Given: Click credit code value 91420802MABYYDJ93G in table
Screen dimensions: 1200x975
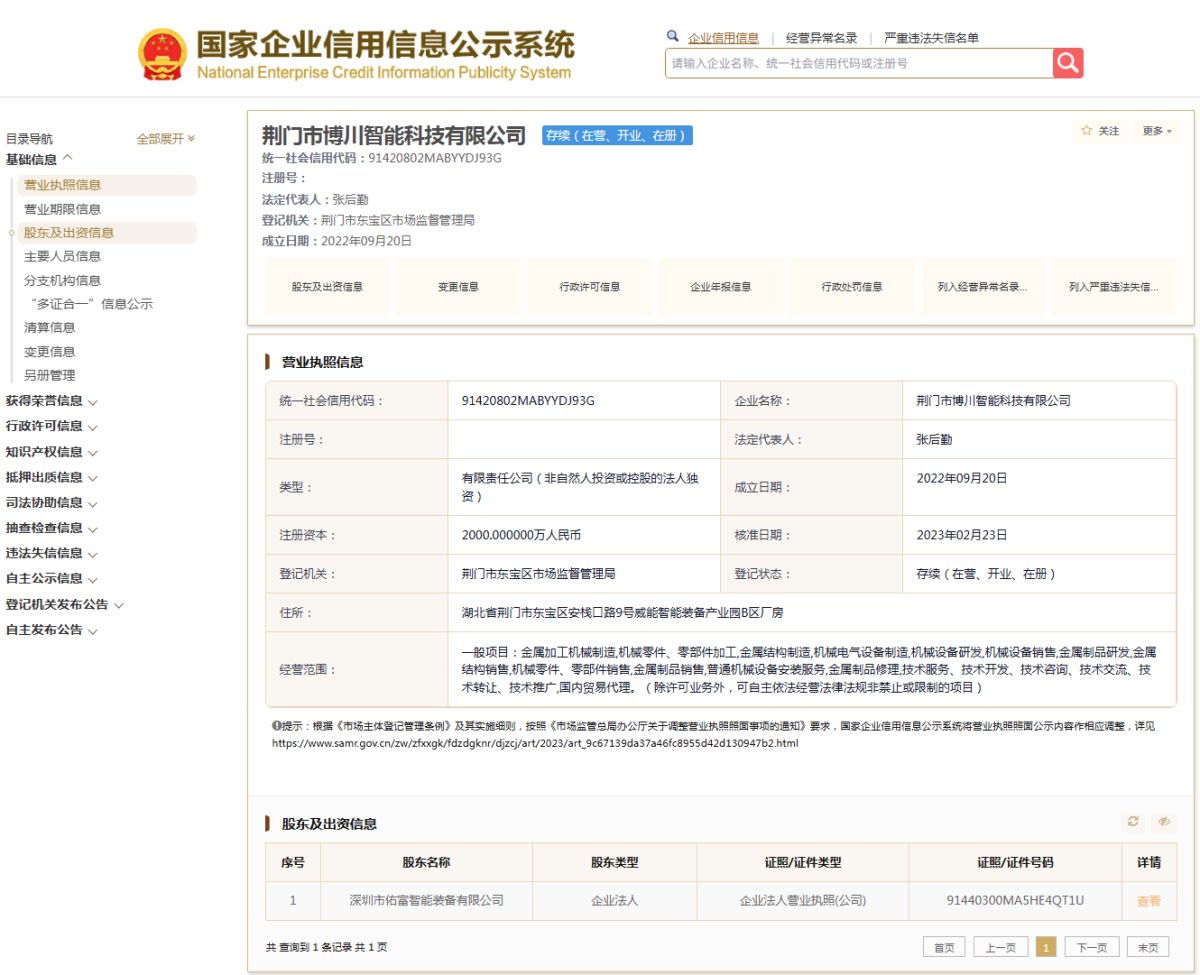Looking at the screenshot, I should [x=528, y=401].
